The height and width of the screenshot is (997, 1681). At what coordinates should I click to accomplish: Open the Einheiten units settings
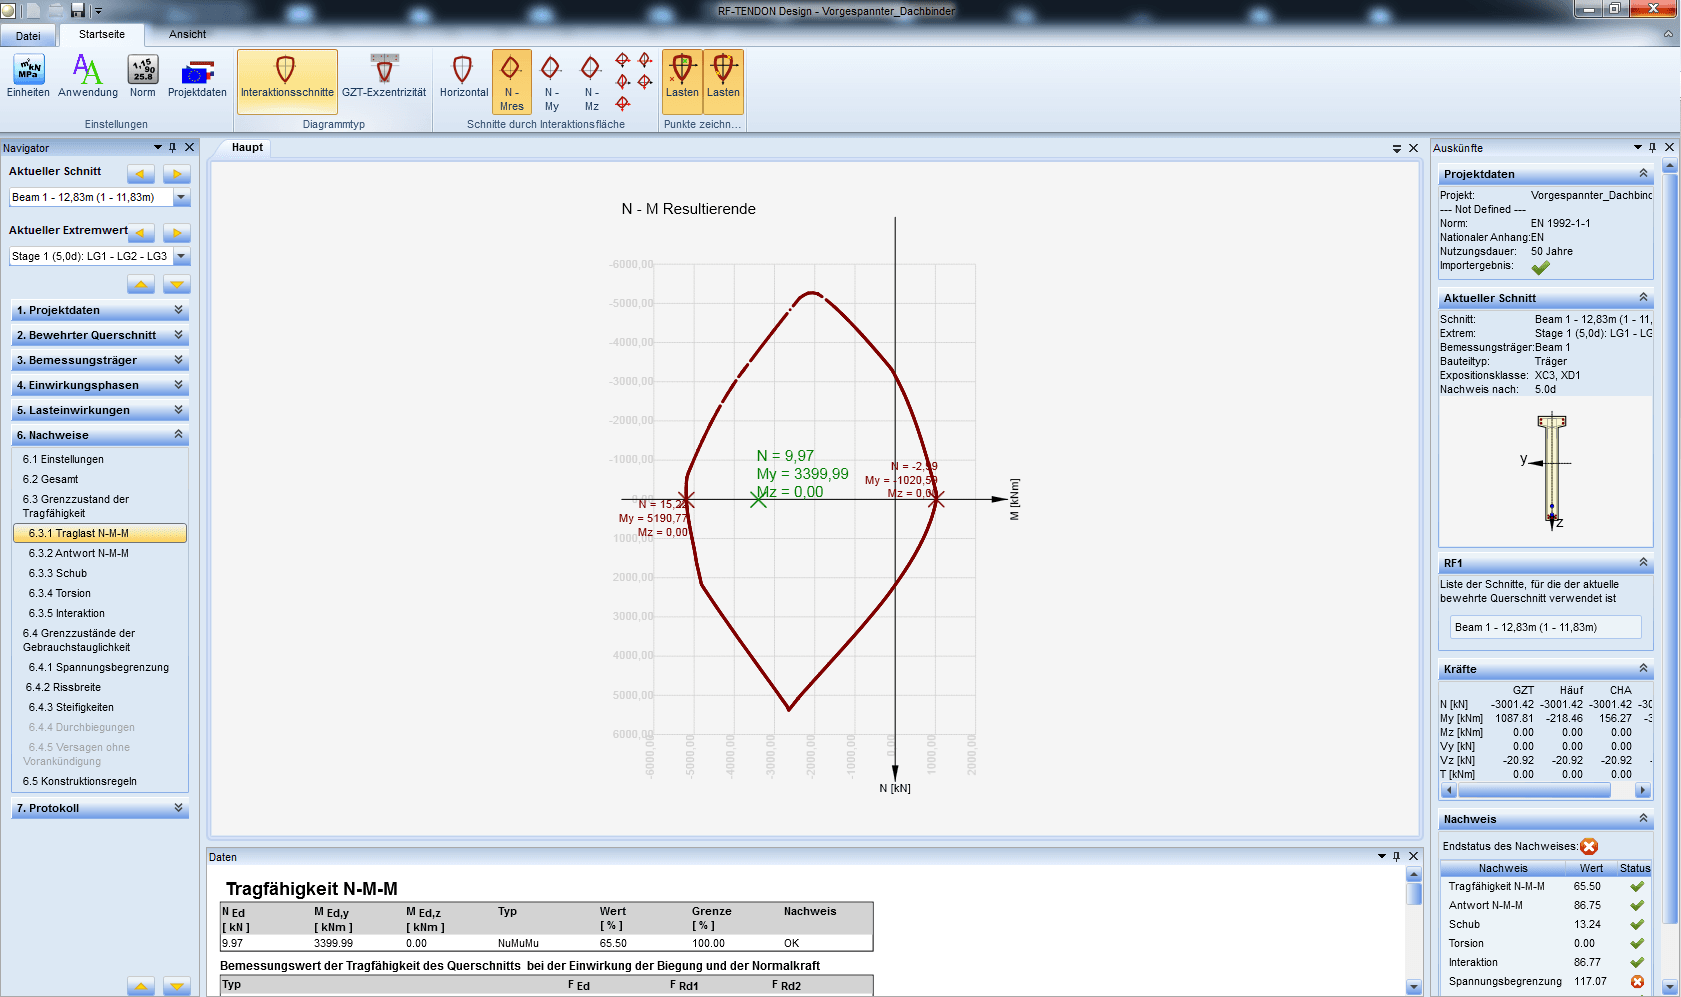[x=28, y=76]
